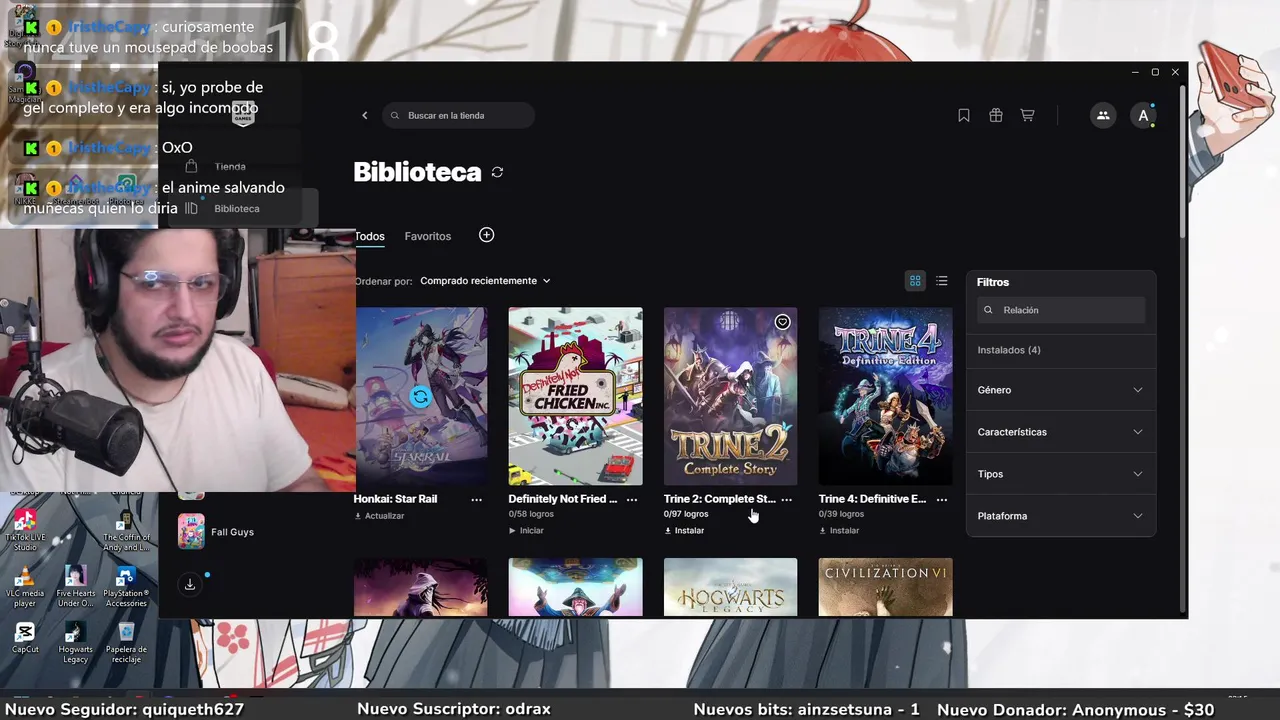Expand the Tipos filter section

[1060, 474]
